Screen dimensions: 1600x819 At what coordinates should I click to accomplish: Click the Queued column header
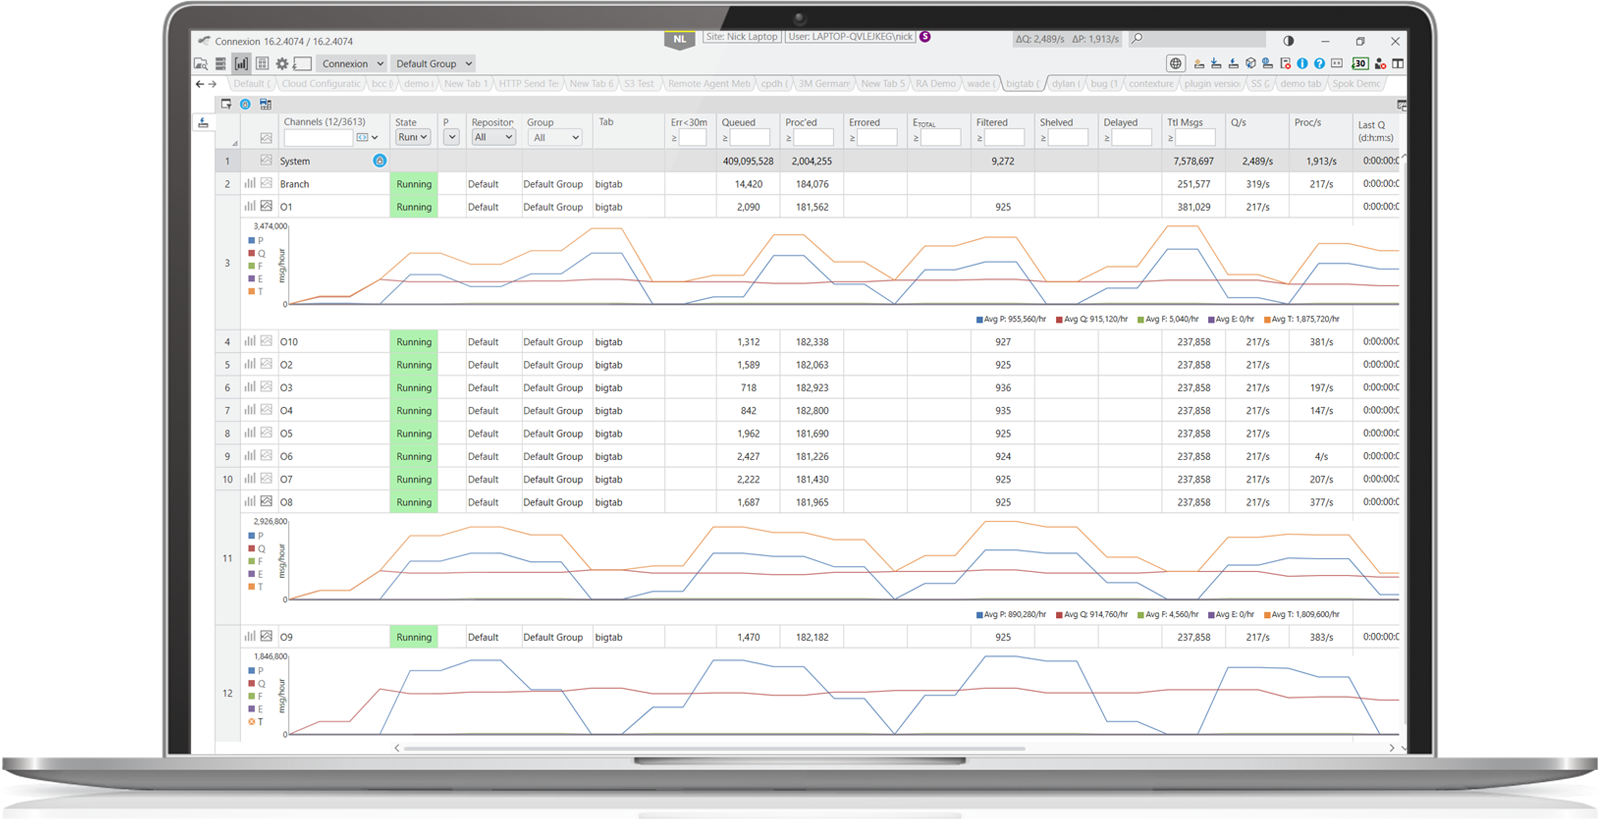[x=739, y=122]
